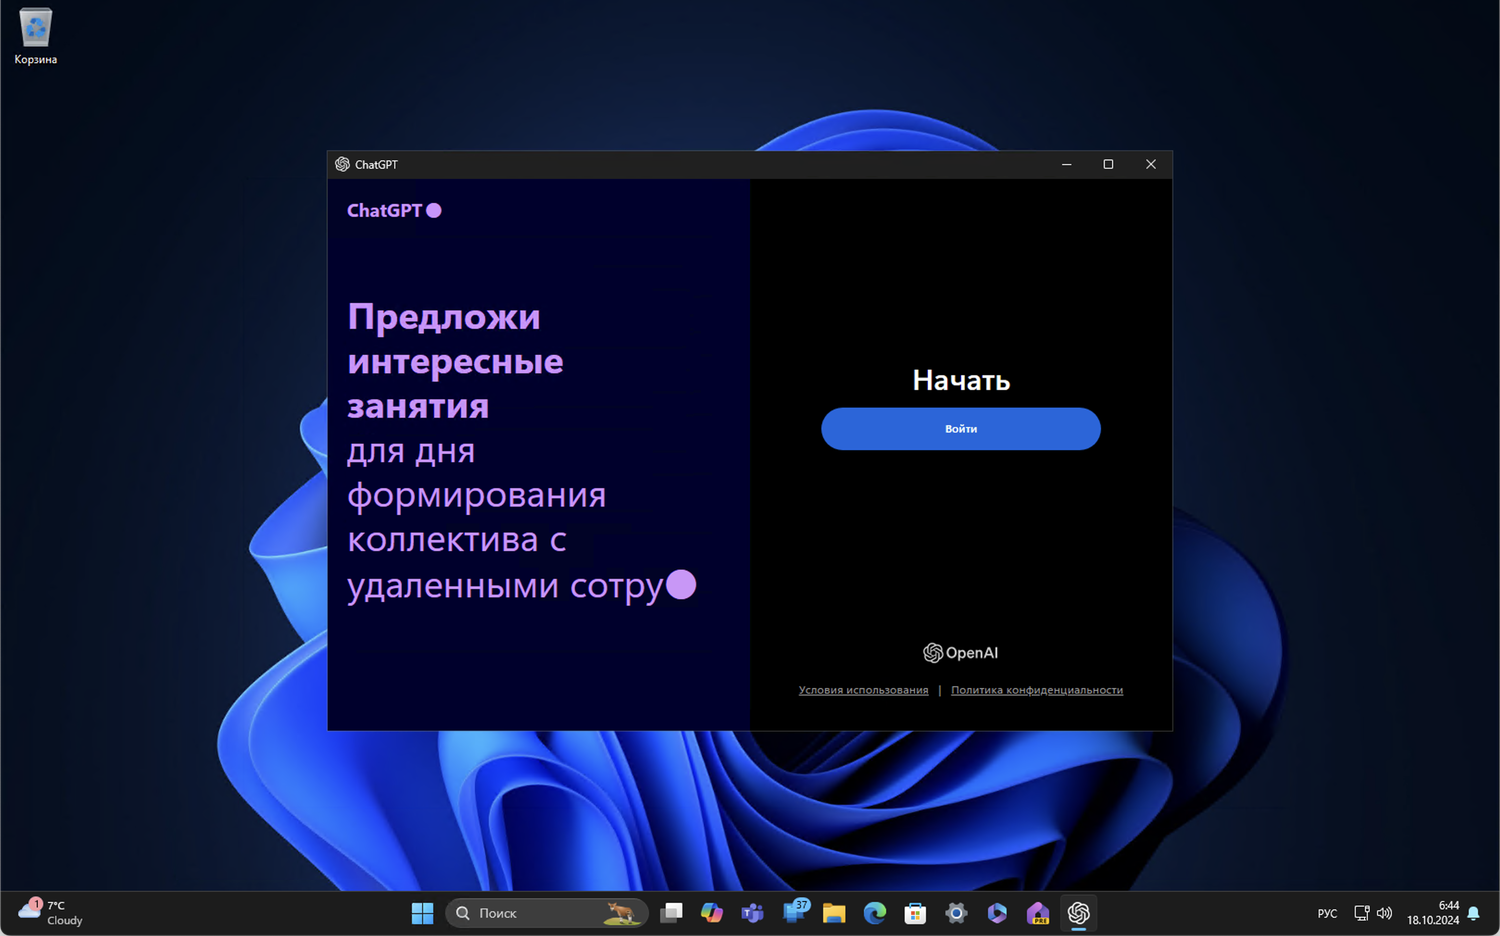Open the Условия использования link
The height and width of the screenshot is (936, 1500).
[x=863, y=690]
